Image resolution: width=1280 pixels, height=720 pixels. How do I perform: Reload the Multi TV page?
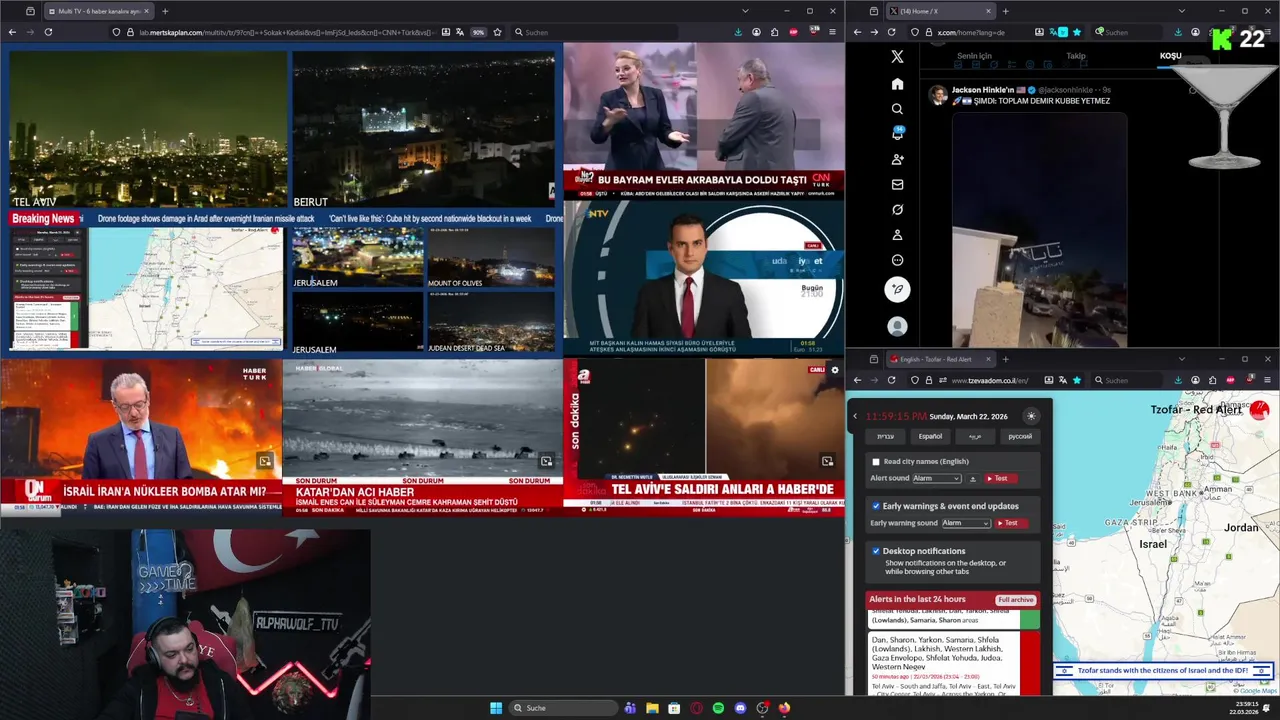[48, 32]
